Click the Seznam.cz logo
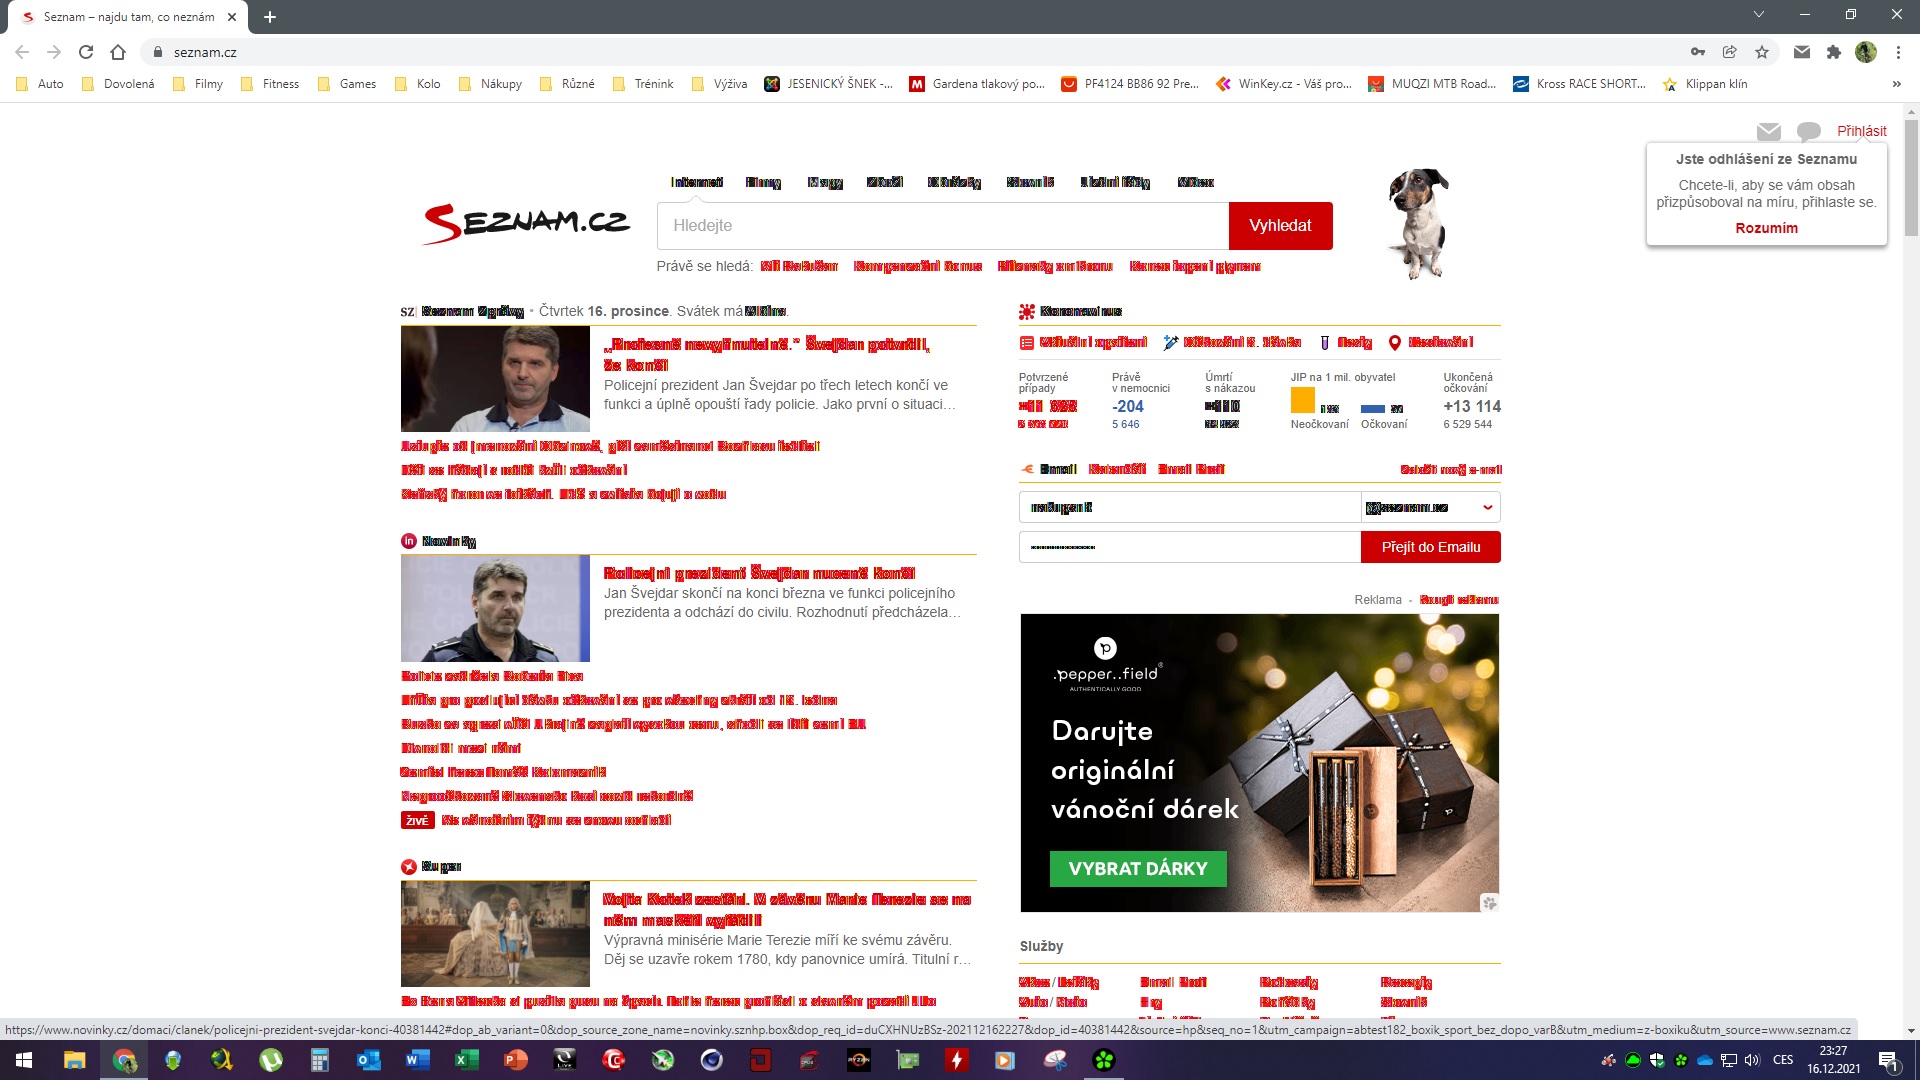 [526, 222]
